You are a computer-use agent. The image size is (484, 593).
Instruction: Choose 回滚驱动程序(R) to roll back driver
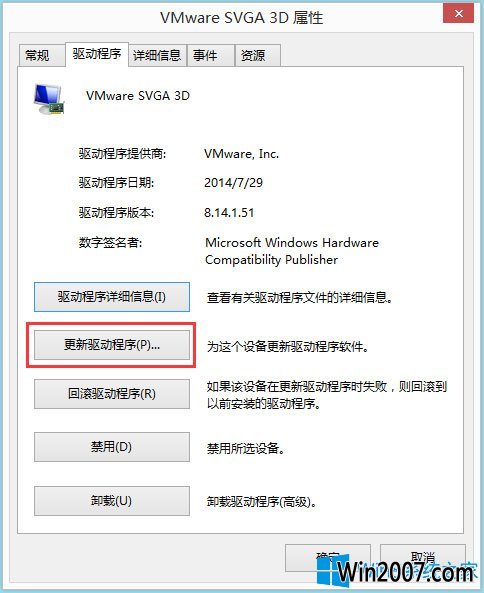(x=112, y=394)
